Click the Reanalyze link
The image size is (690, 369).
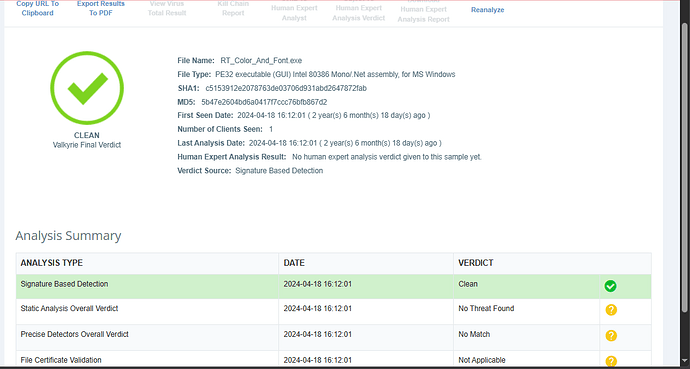coord(488,10)
